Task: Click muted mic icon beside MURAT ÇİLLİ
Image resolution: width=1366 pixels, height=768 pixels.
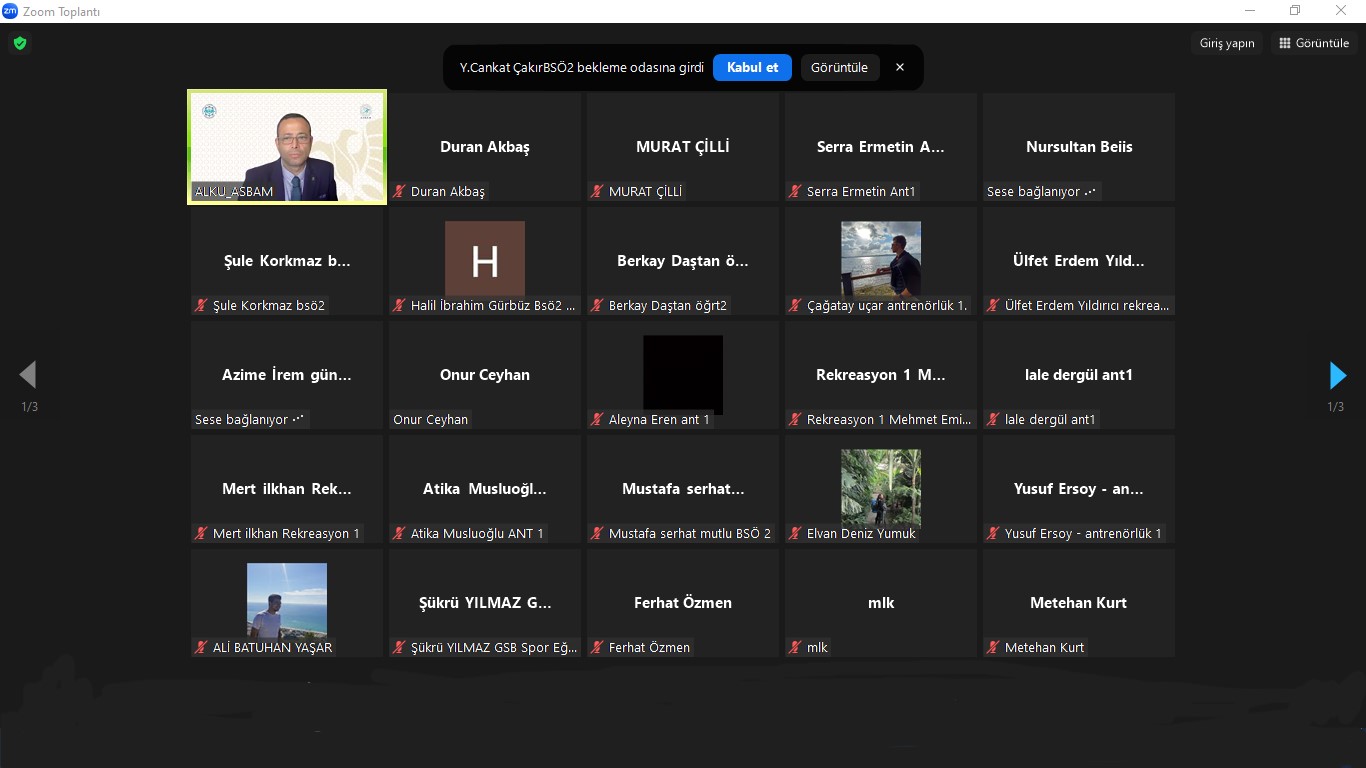Action: (x=598, y=192)
